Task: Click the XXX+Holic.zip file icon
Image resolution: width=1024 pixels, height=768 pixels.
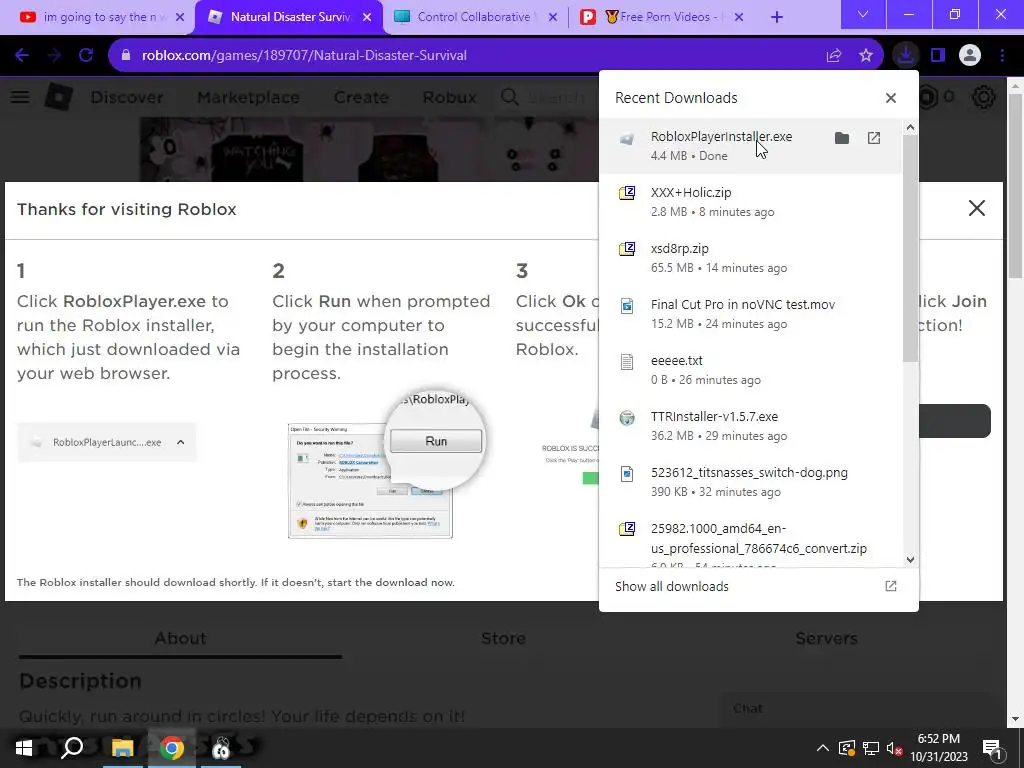Action: [x=627, y=193]
